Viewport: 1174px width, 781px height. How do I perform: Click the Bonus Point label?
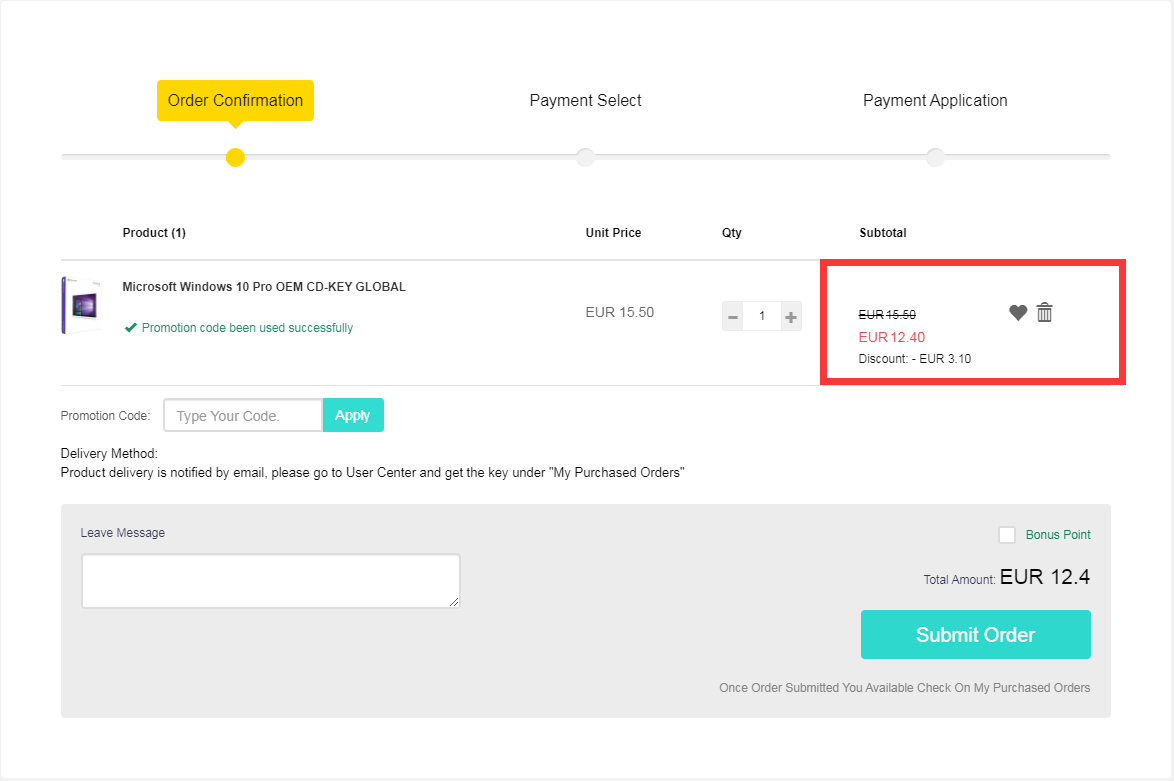[1058, 535]
